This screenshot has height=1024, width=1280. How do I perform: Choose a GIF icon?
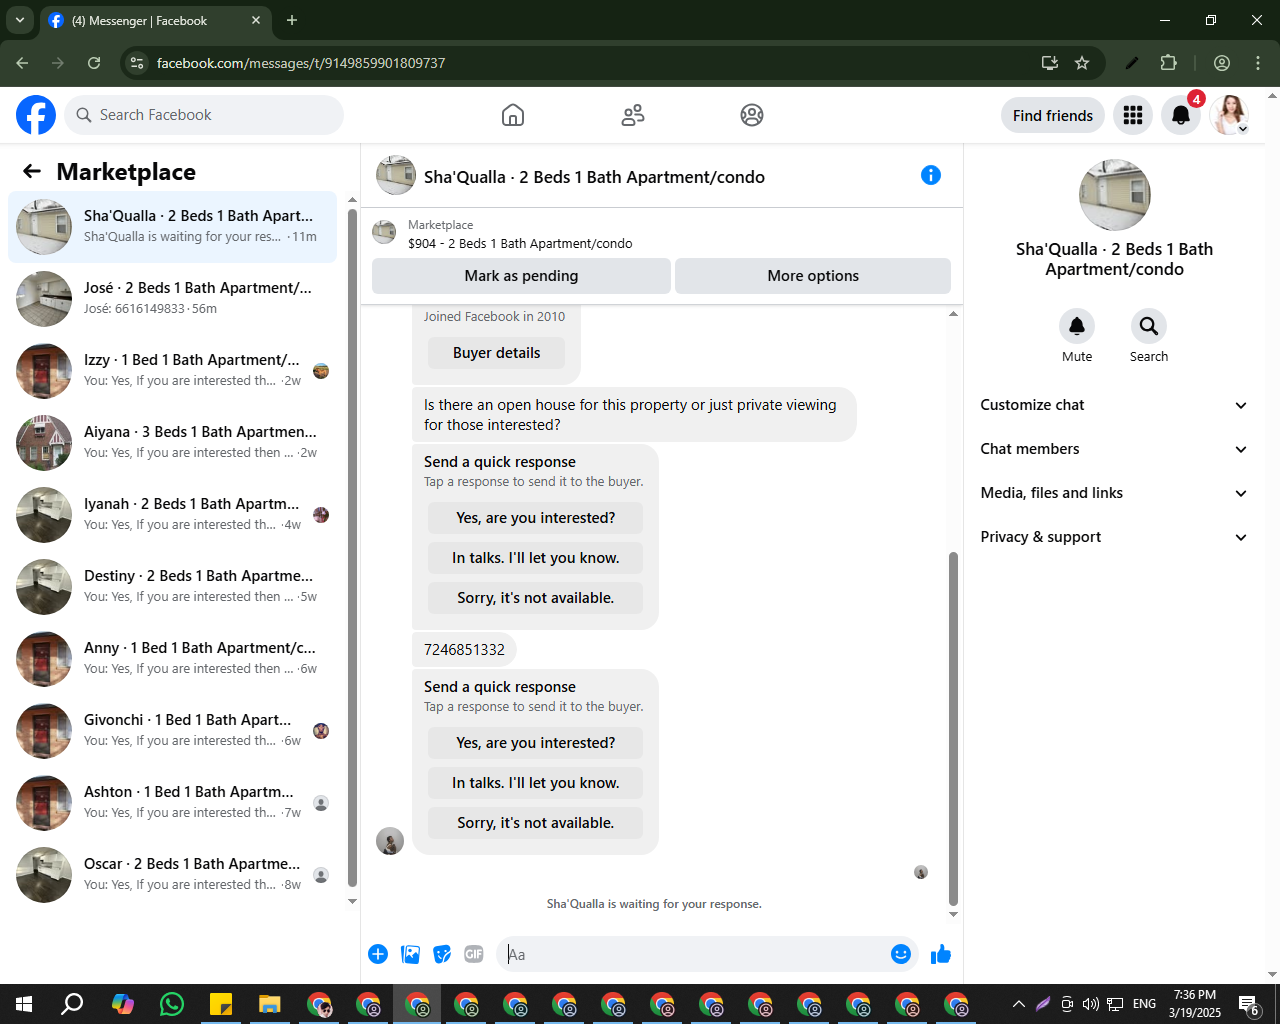pyautogui.click(x=474, y=954)
